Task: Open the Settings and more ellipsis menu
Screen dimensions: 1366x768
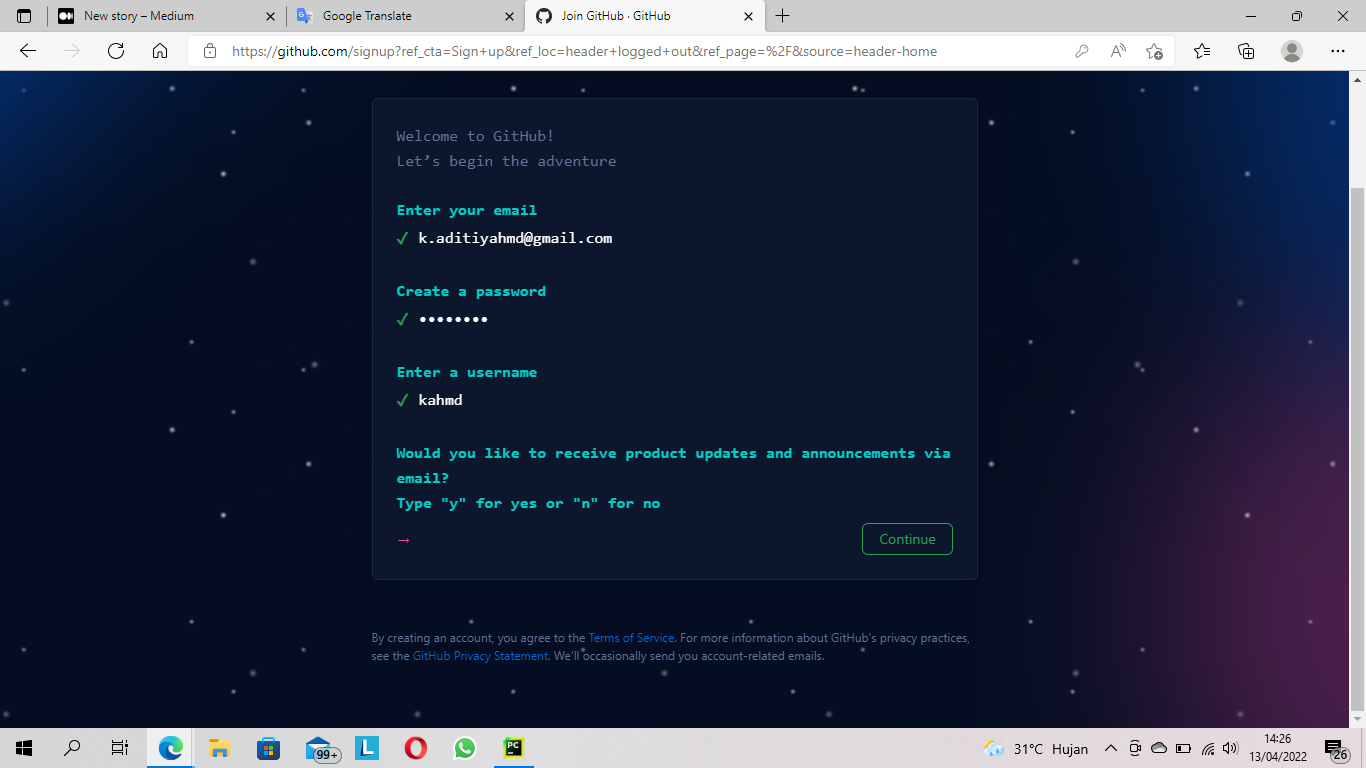Action: point(1337,51)
